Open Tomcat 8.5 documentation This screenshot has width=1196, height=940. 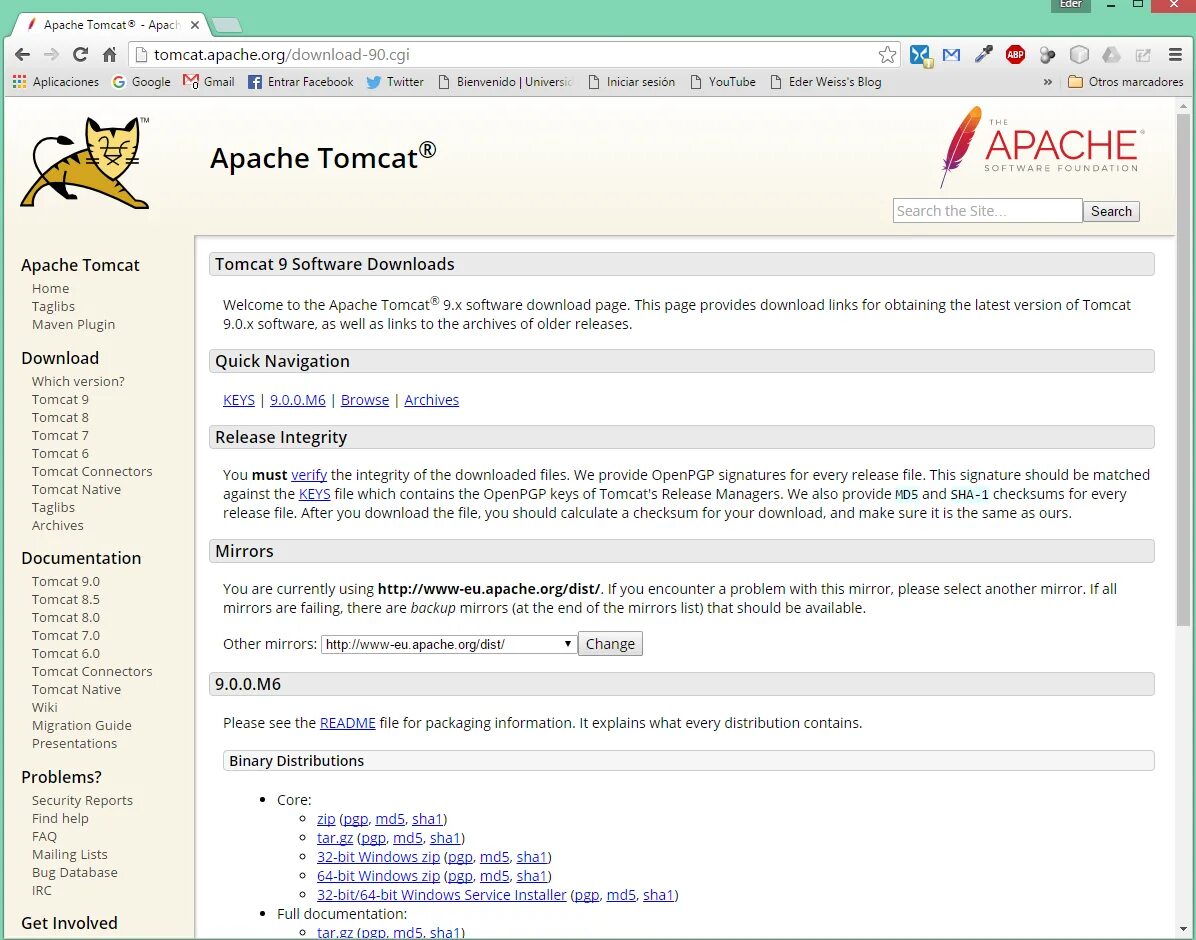(66, 600)
